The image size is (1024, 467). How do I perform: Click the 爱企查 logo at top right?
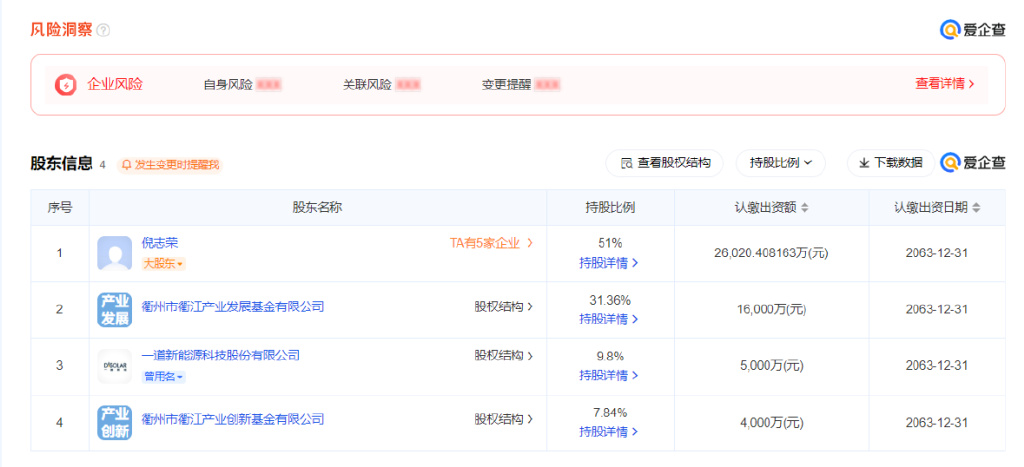click(x=972, y=30)
